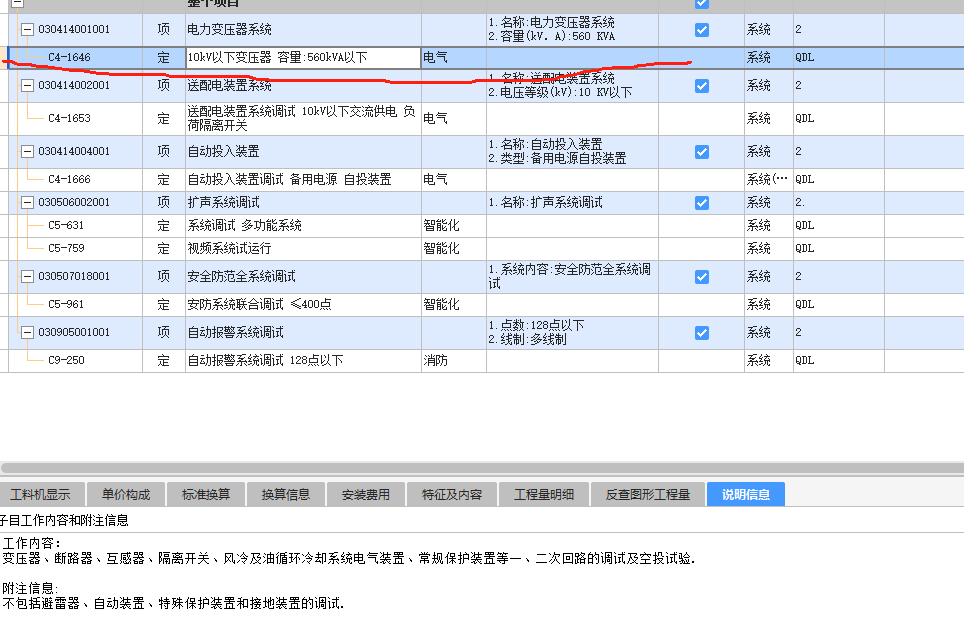Click cell 自动投入装置调试 备用电源 自投装置
964x626 pixels.
(x=303, y=180)
